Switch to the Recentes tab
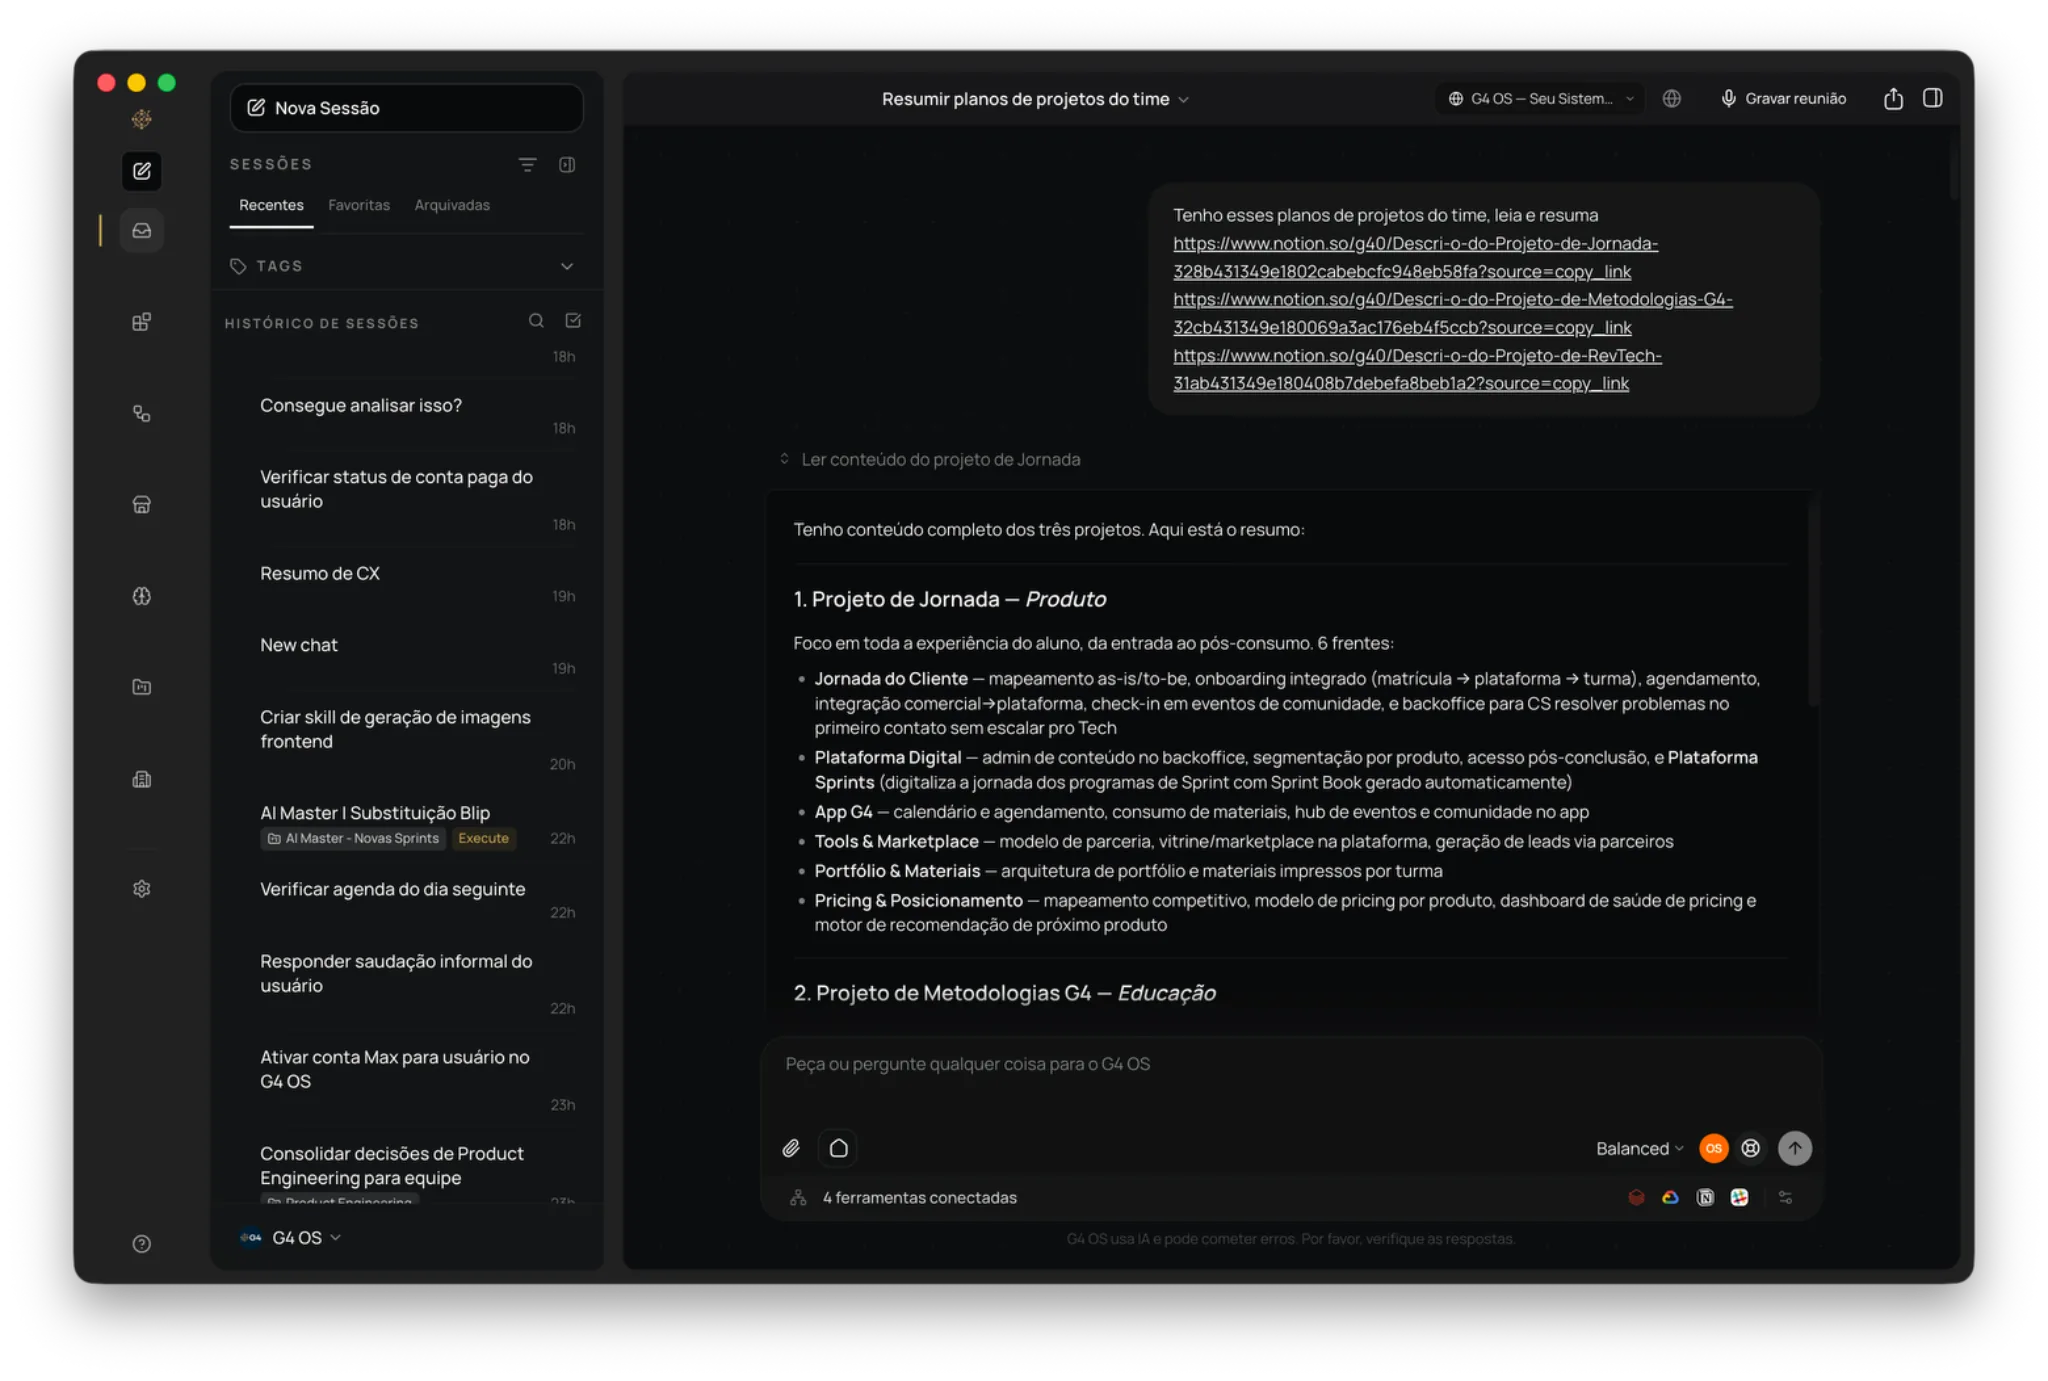The height and width of the screenshot is (1381, 2048). coord(271,205)
